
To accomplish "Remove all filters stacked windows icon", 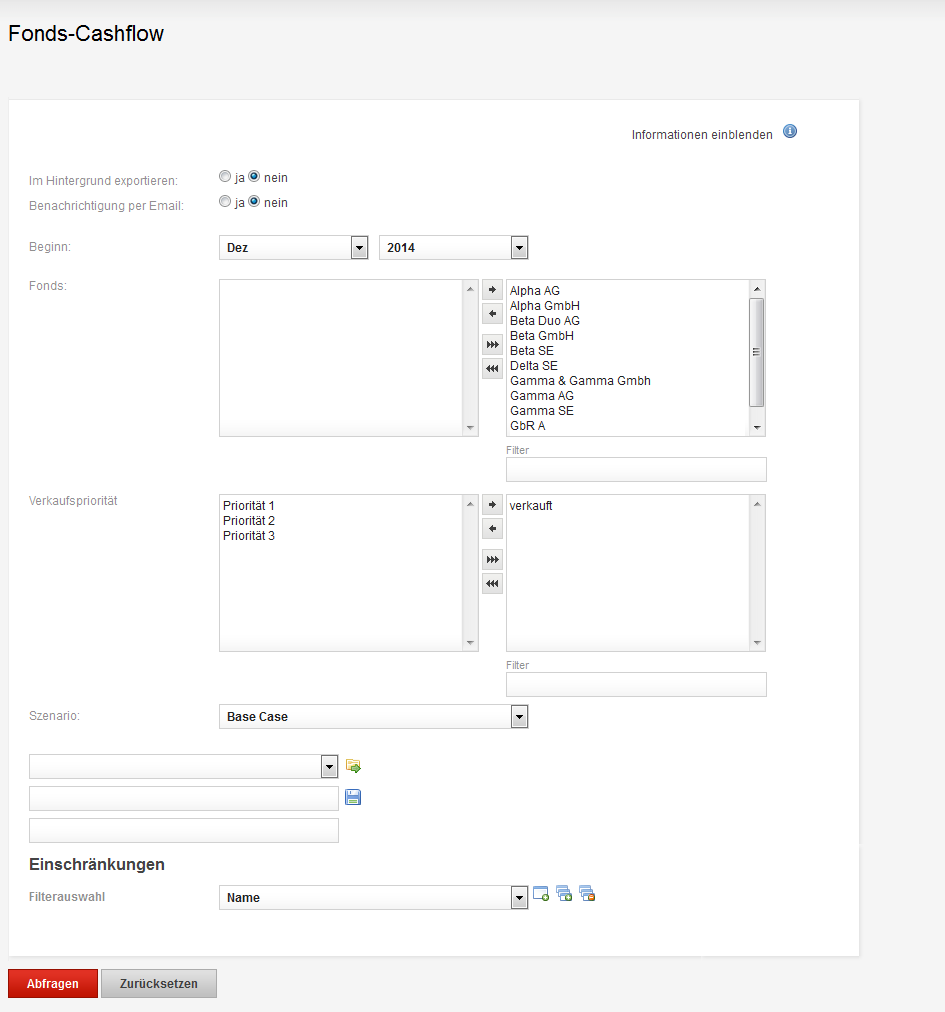I will click(x=587, y=894).
